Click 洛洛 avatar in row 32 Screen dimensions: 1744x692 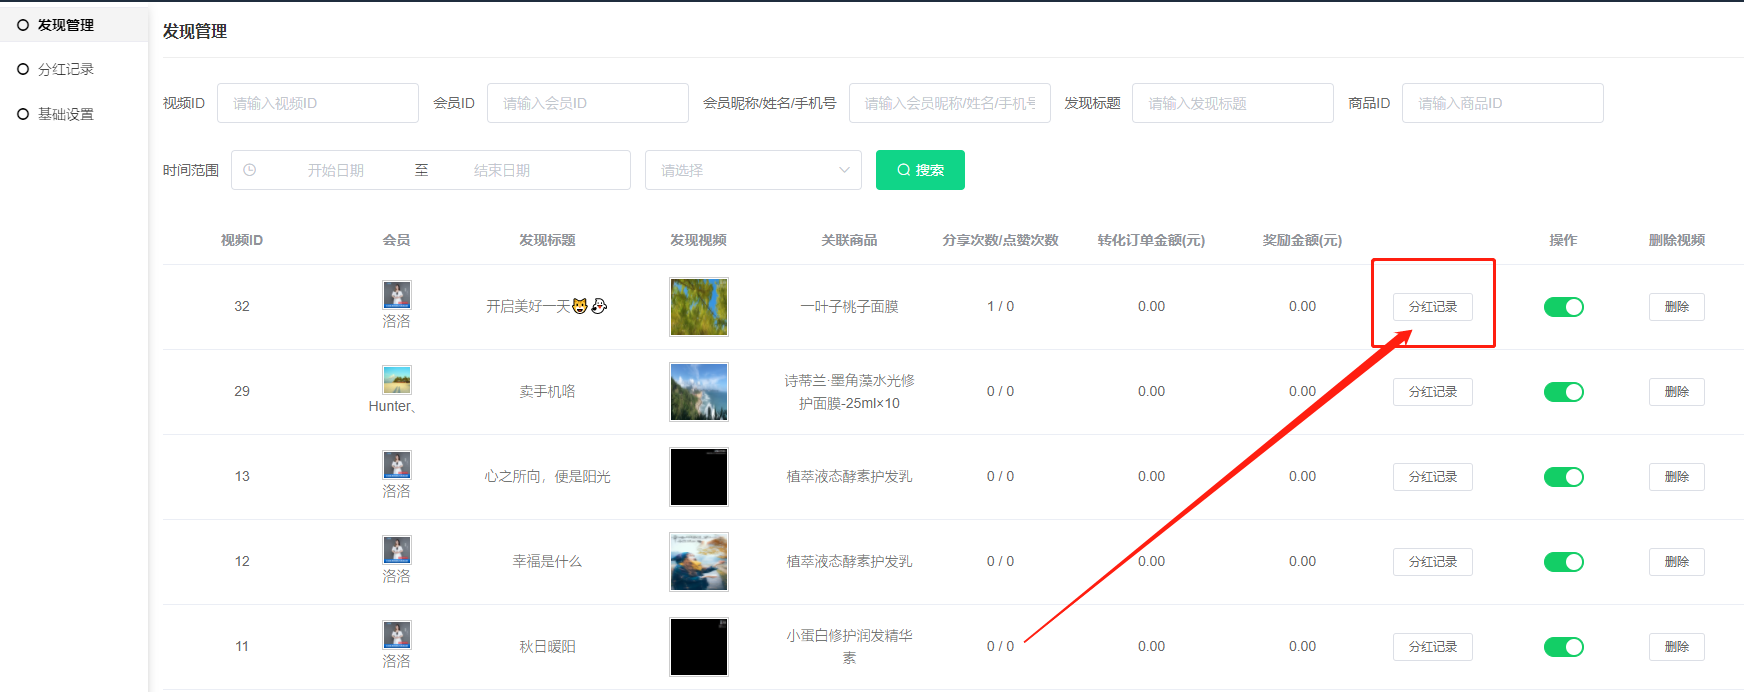(397, 294)
